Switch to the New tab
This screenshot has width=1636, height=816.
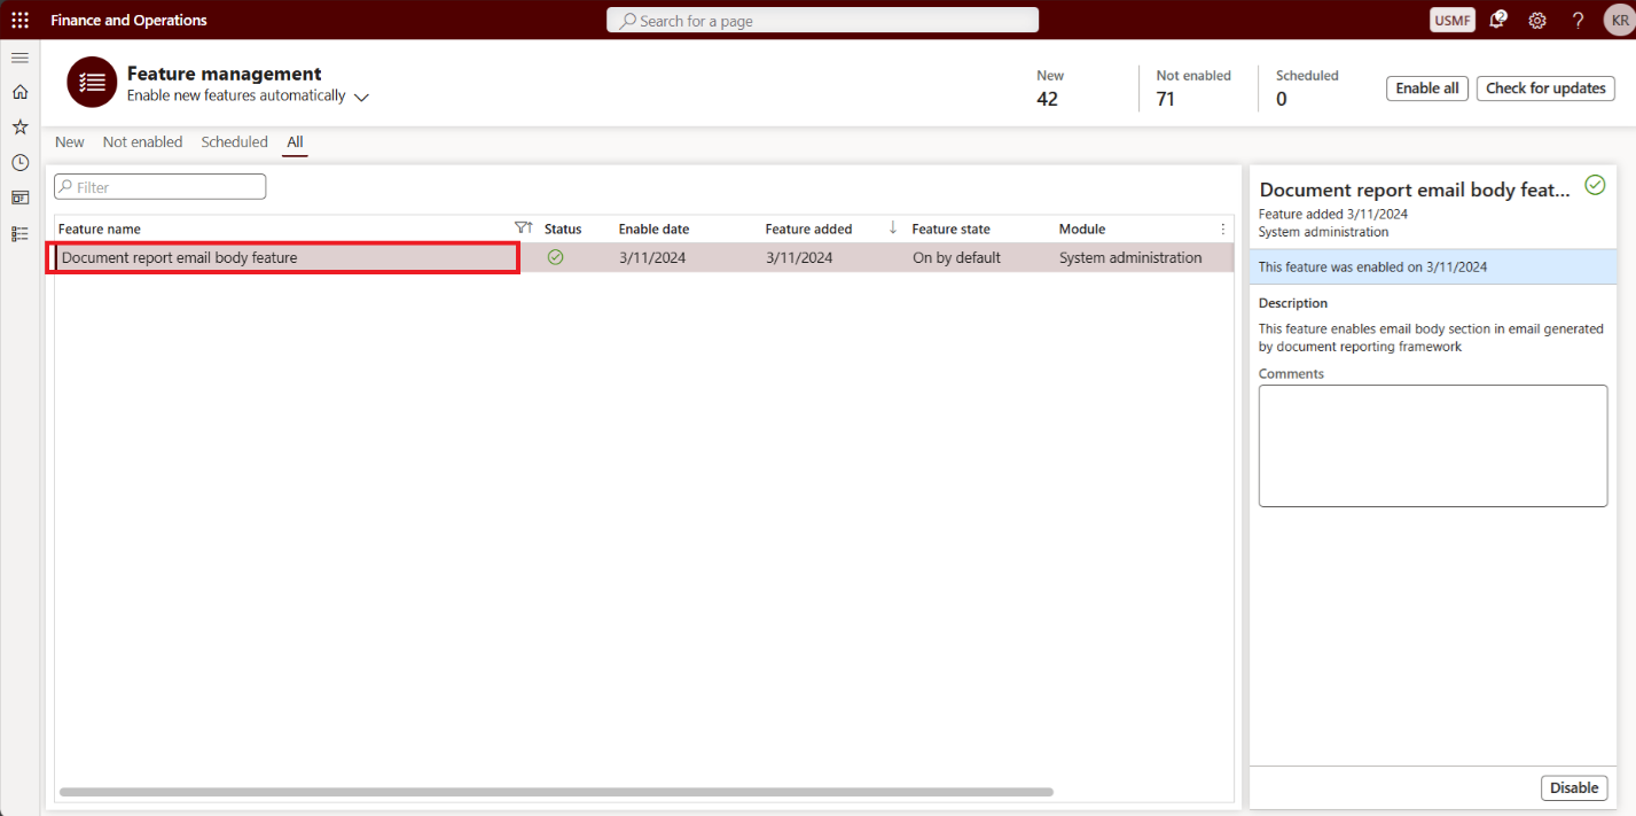click(70, 142)
